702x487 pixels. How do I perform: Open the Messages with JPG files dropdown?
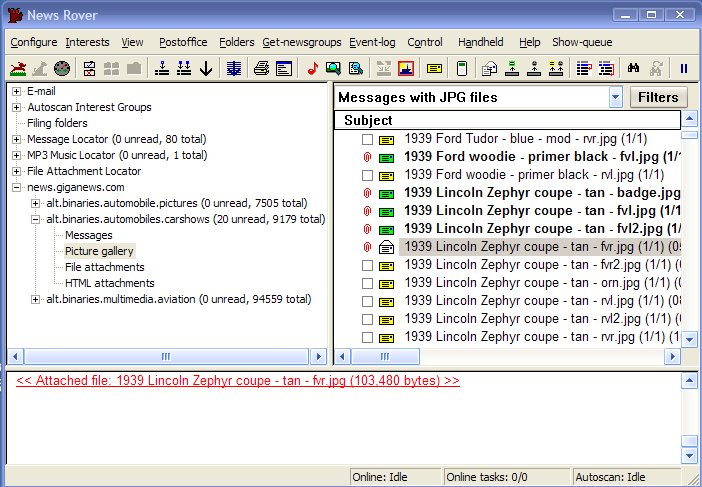click(616, 97)
